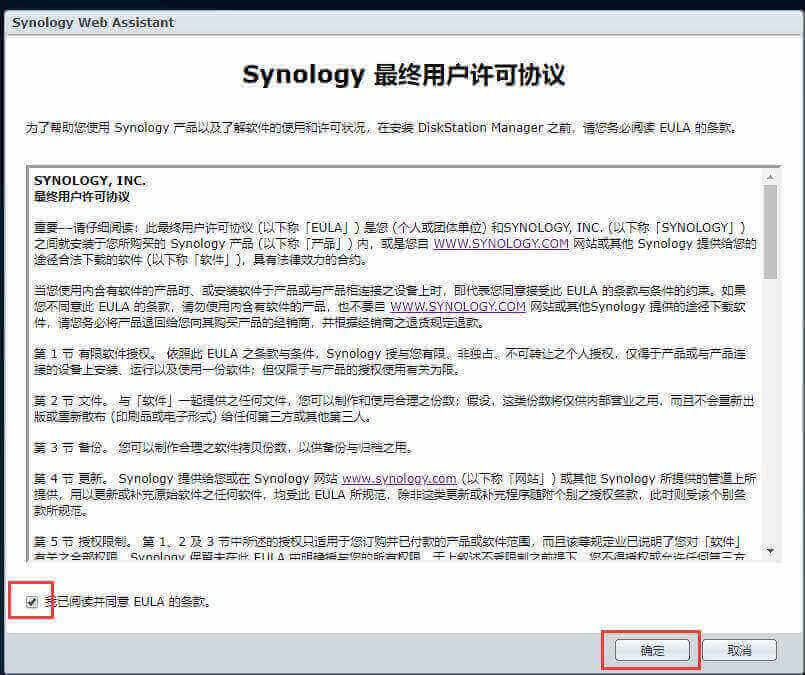Click the EULA scrollbar up arrow
Image resolution: width=805 pixels, height=675 pixels.
[770, 175]
